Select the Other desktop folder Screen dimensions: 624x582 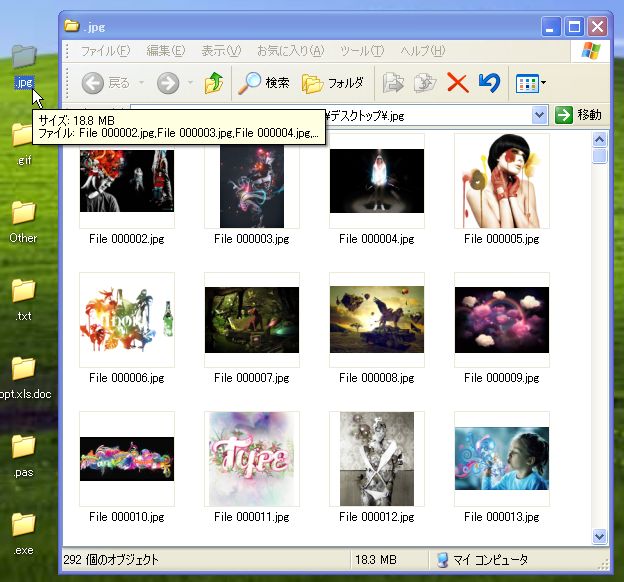[x=23, y=222]
